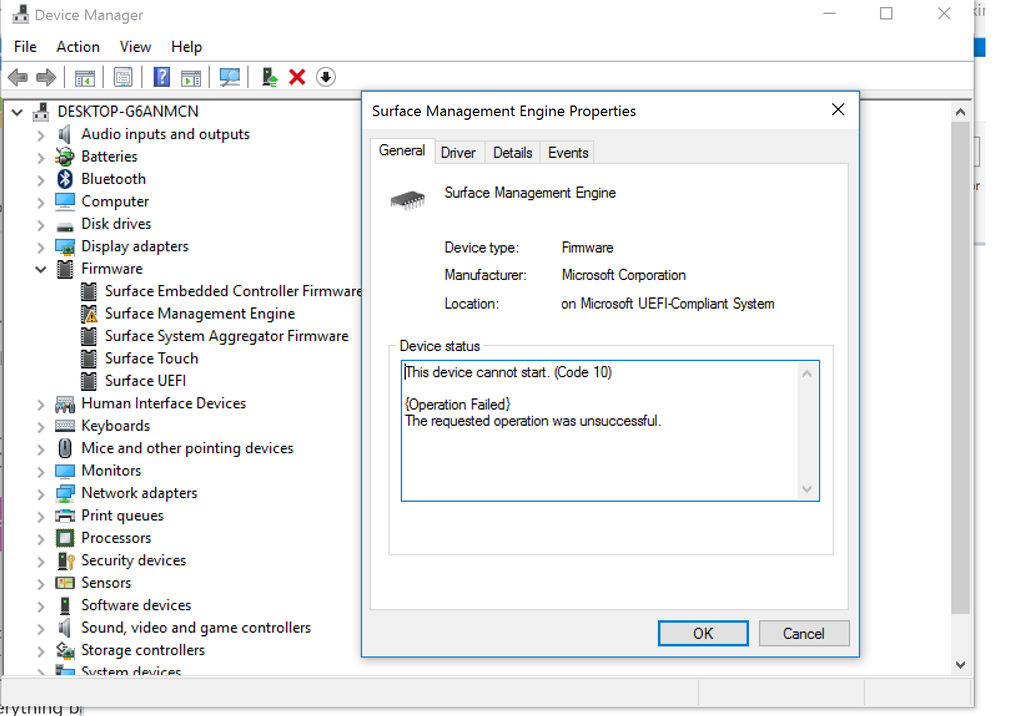Open the Action menu
1024x716 pixels.
[78, 47]
